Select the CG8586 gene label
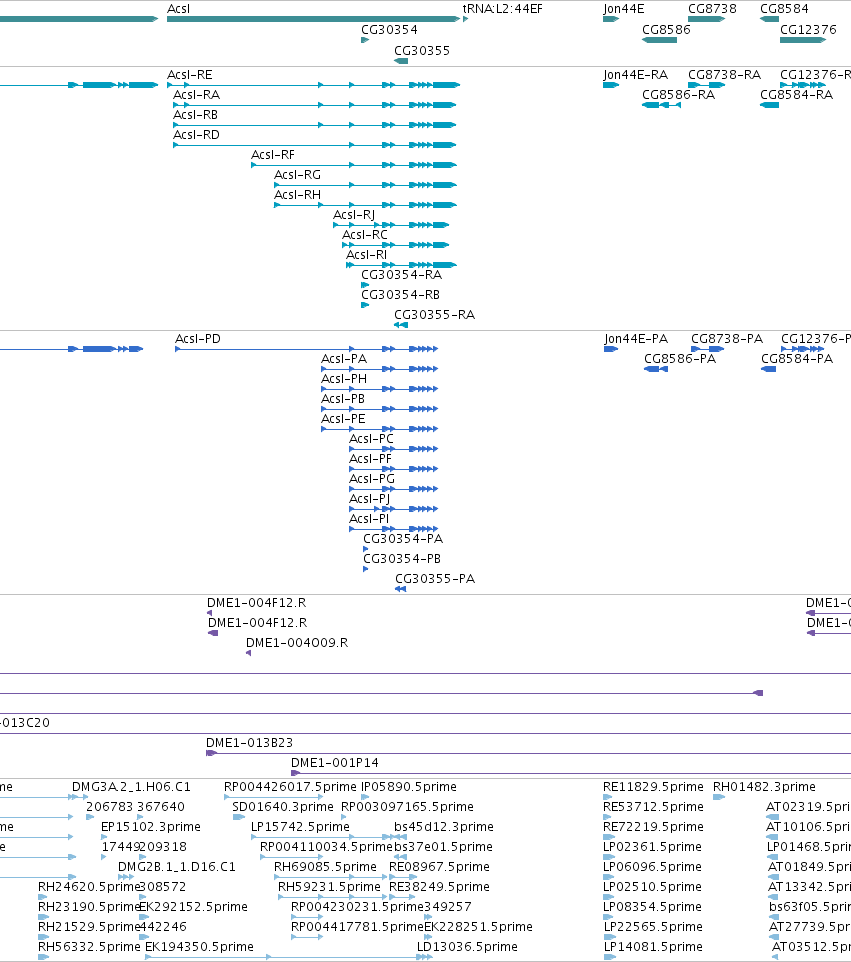Image resolution: width=851 pixels, height=962 pixels. tap(666, 30)
